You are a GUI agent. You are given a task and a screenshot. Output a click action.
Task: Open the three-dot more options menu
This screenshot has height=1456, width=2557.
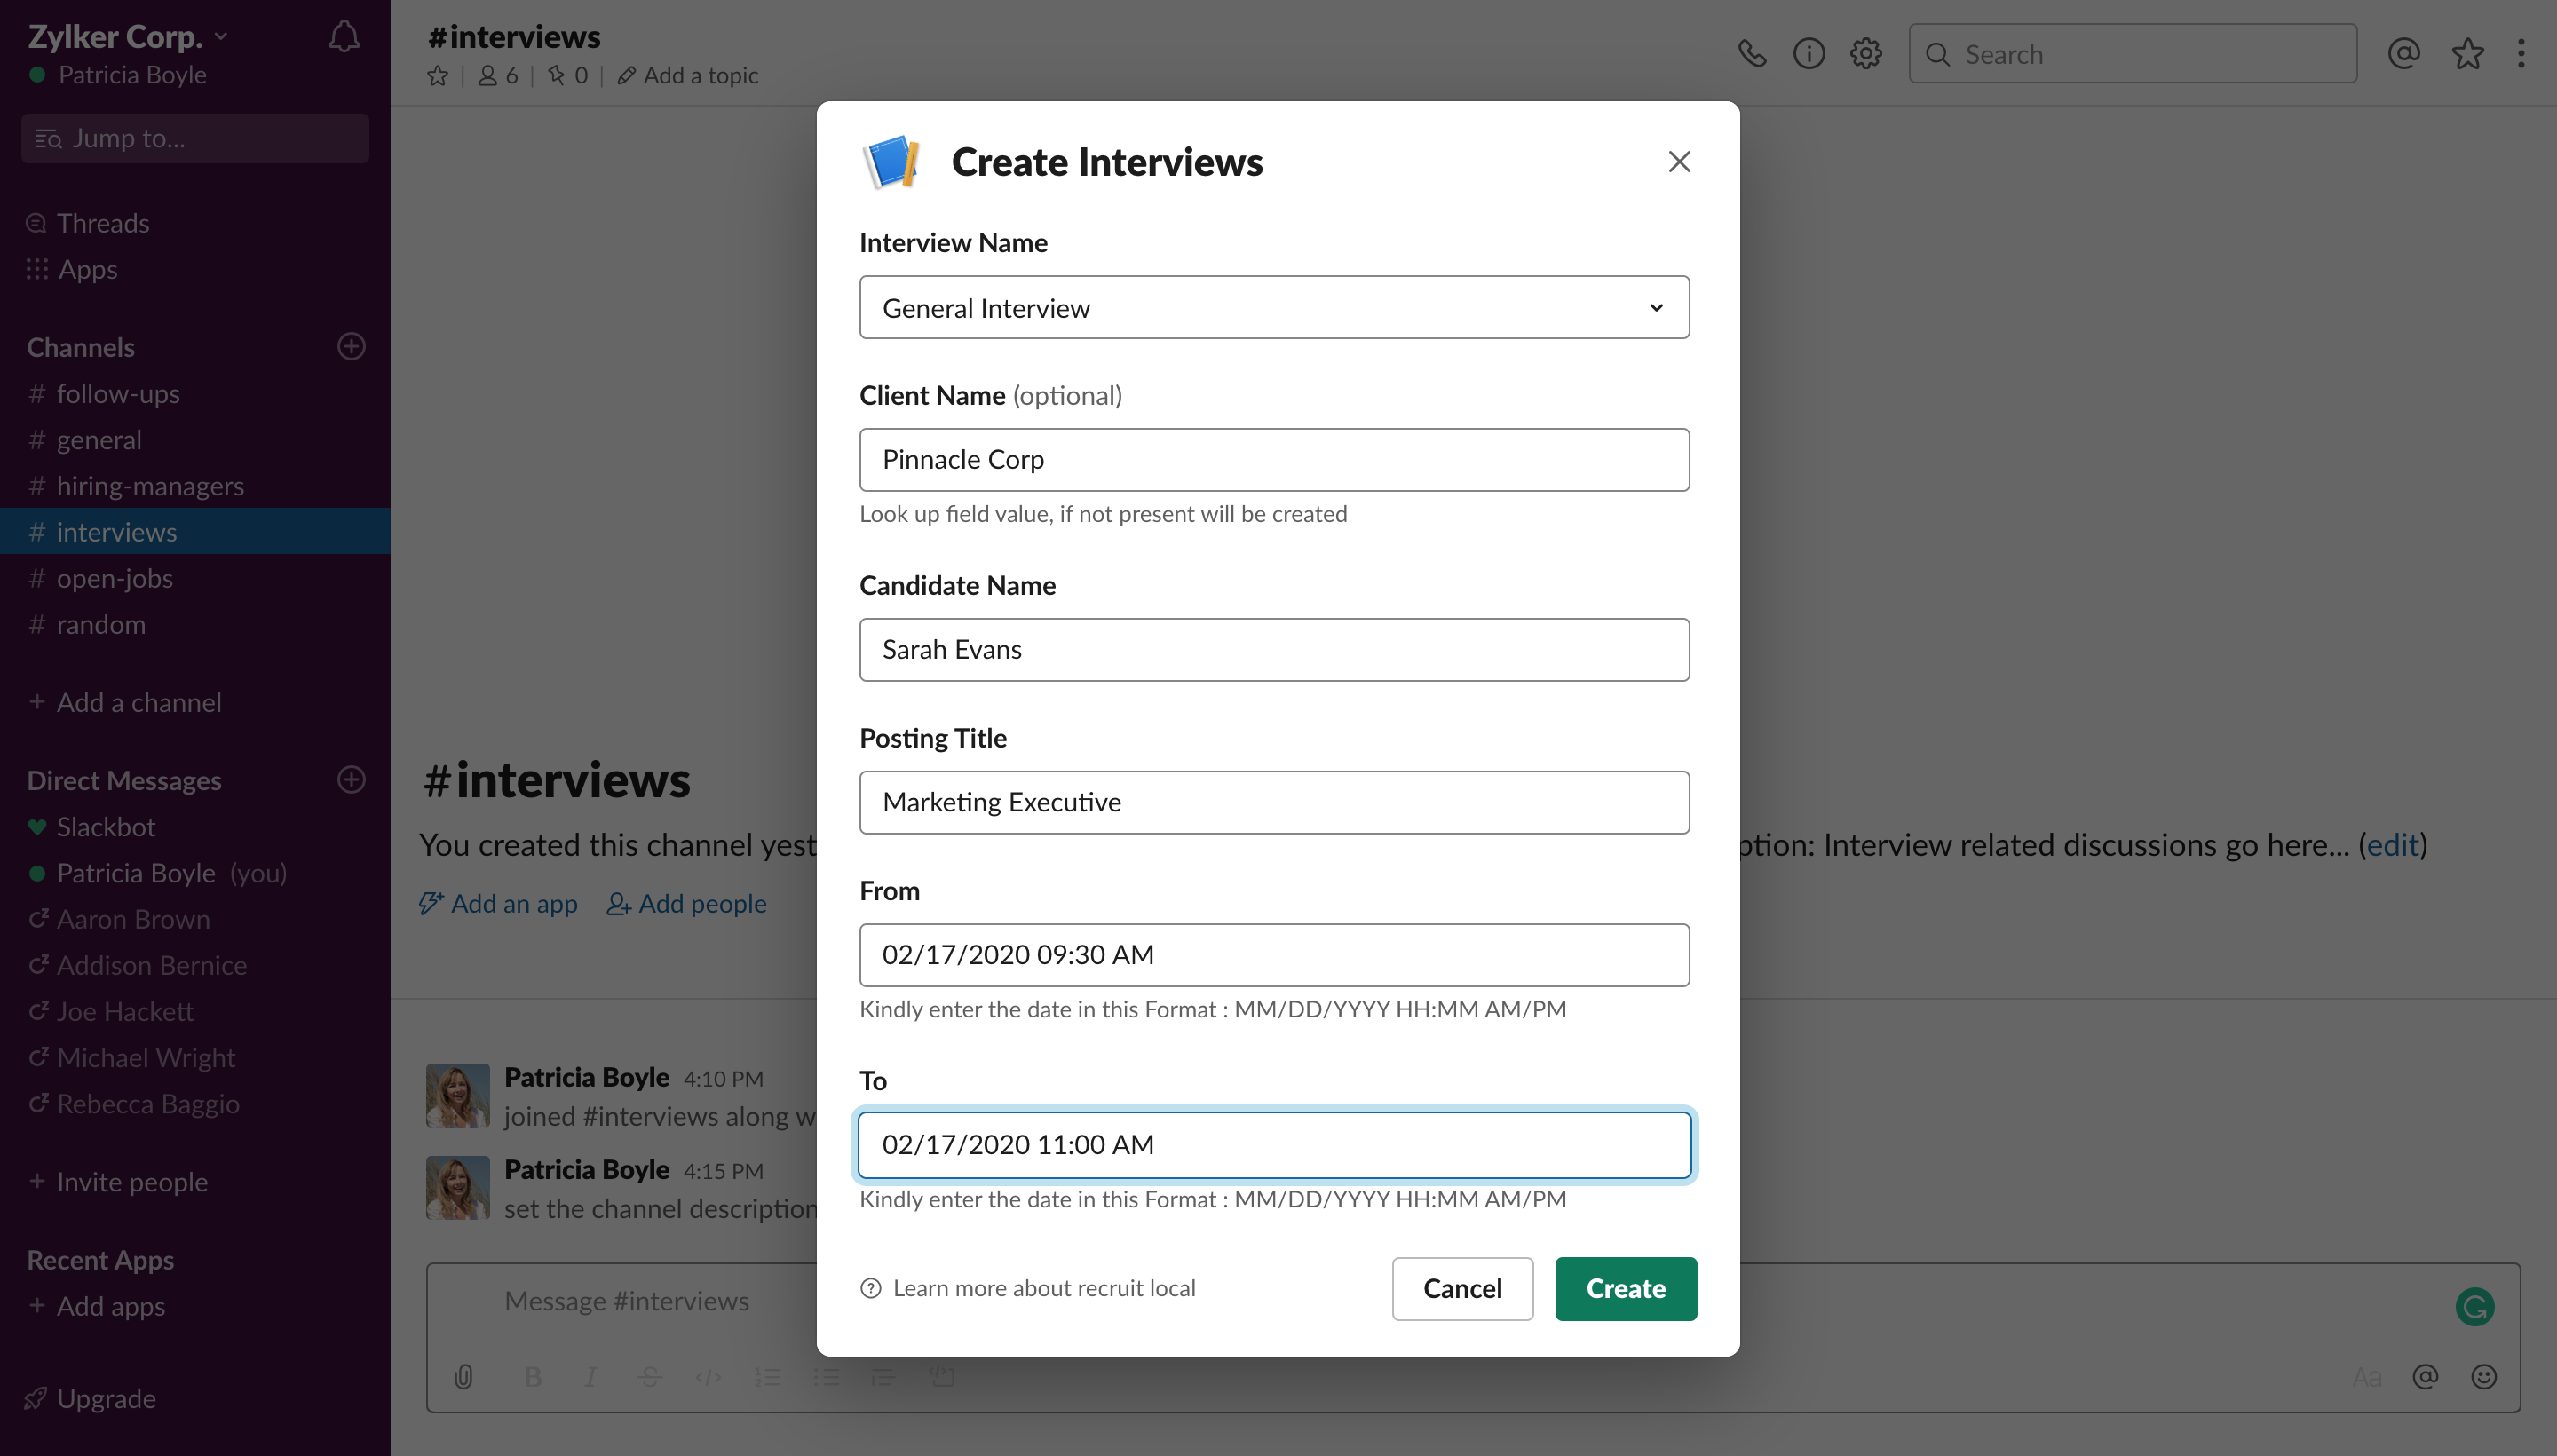(2520, 53)
